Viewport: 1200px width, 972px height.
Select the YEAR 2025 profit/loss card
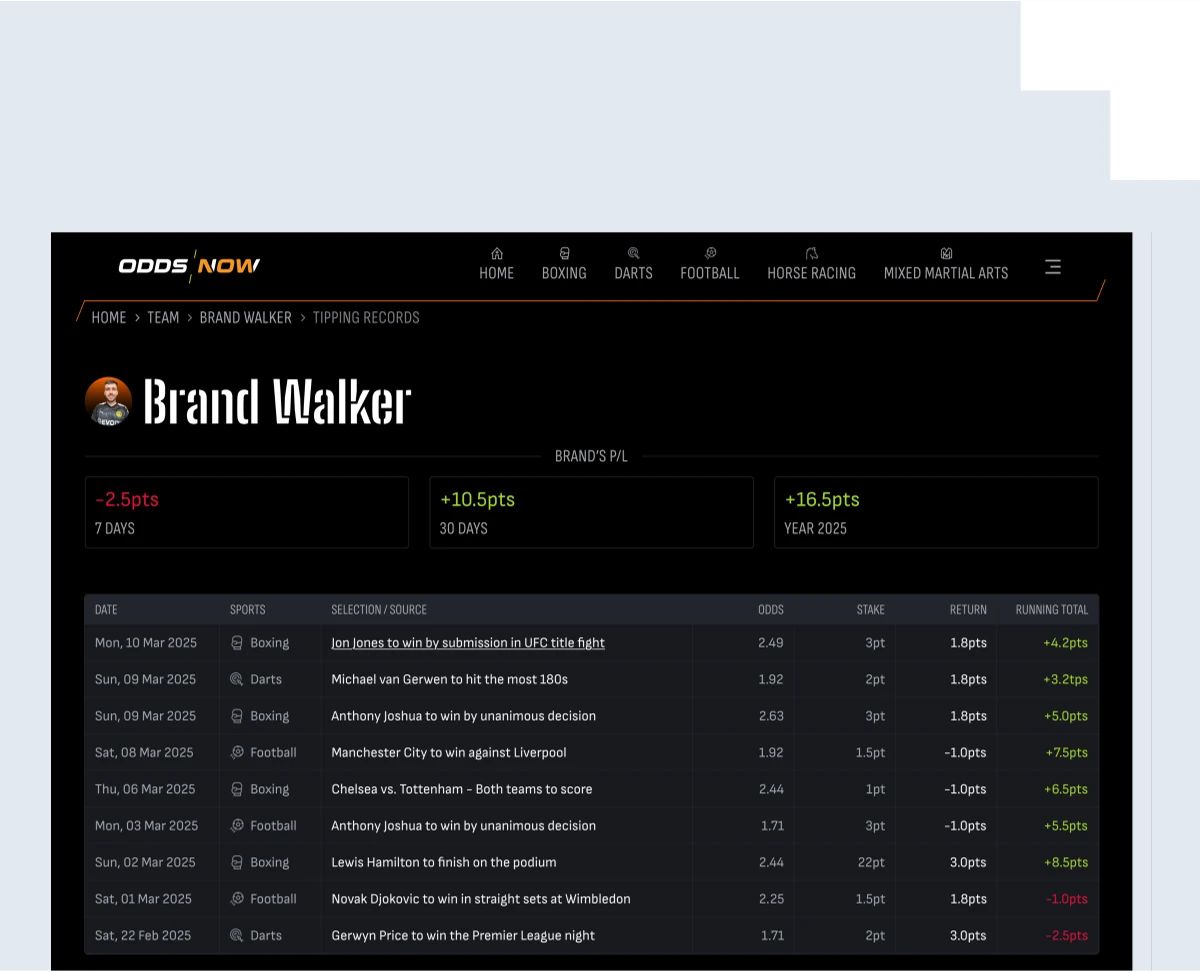(x=936, y=512)
